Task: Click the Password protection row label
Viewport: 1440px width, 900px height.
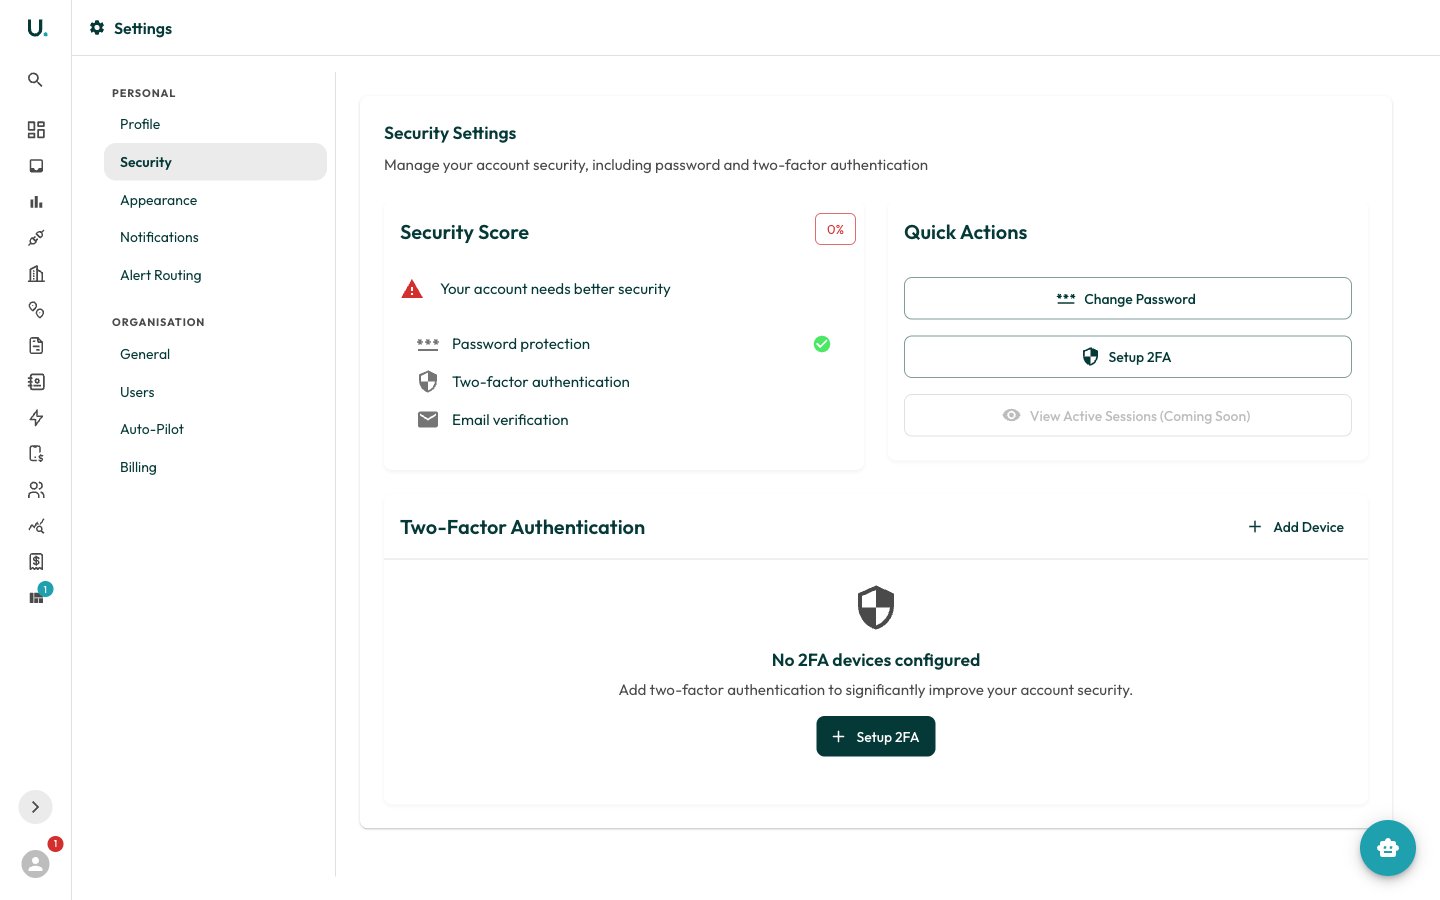Action: (521, 344)
